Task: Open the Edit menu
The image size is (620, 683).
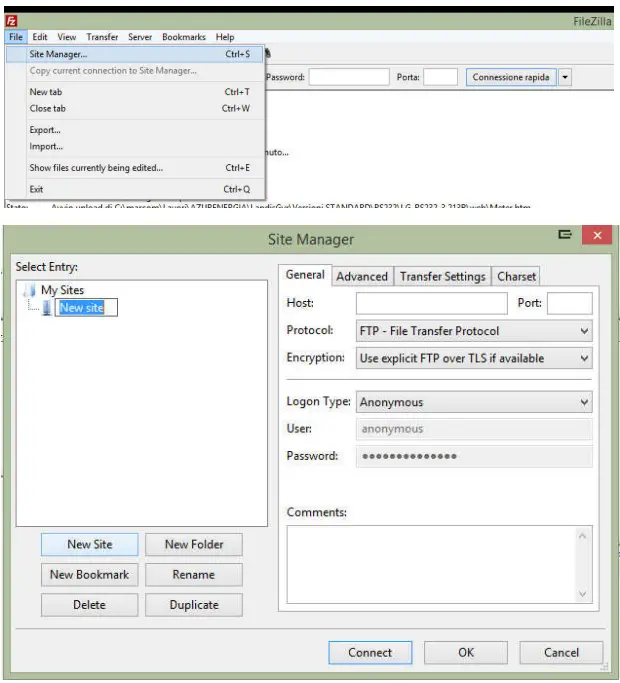Action: (40, 37)
